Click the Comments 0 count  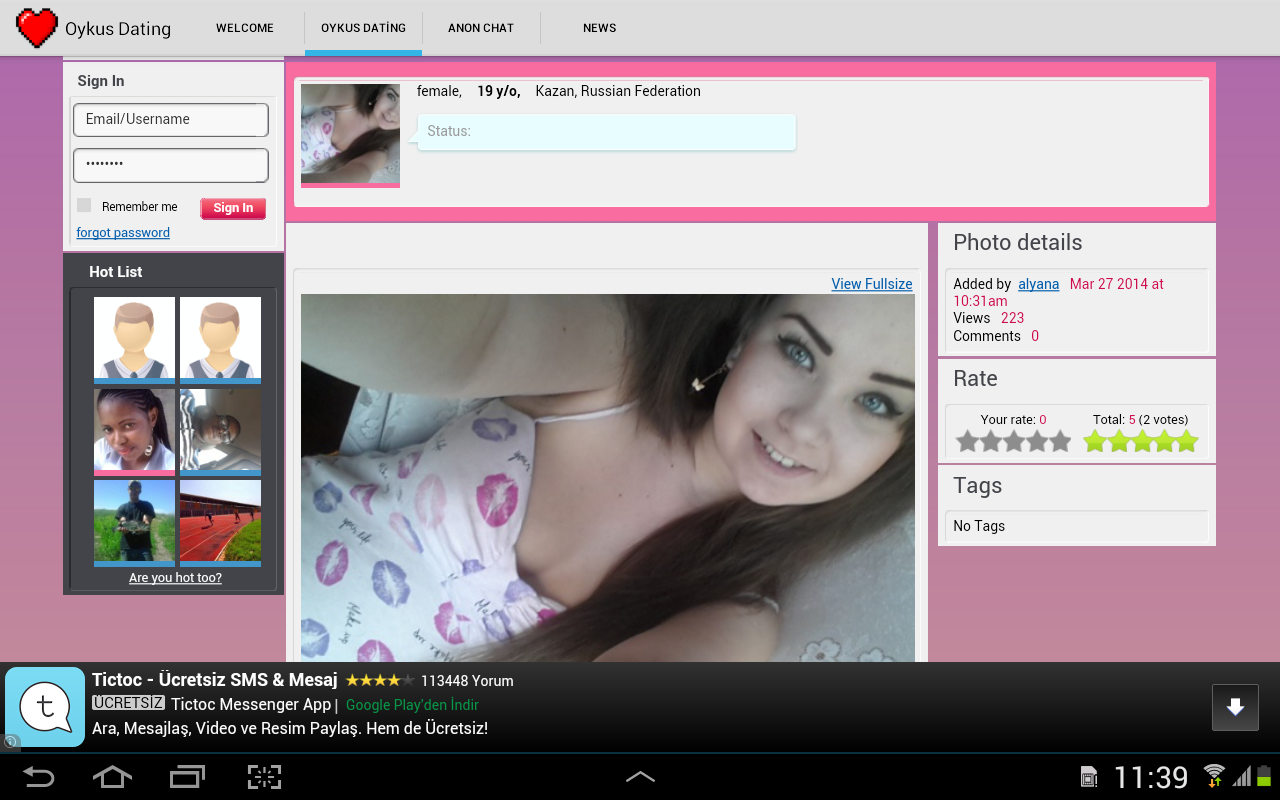(x=996, y=336)
